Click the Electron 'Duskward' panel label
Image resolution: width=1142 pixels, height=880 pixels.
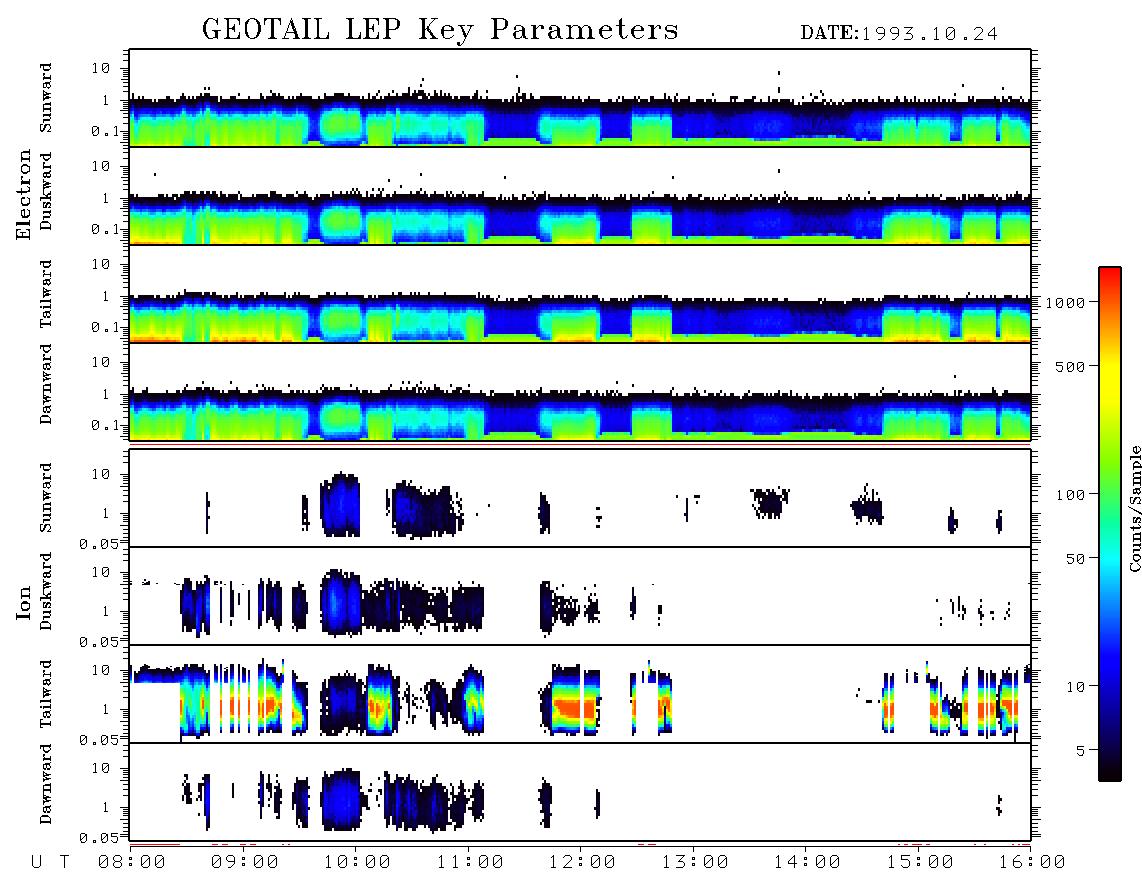point(46,191)
